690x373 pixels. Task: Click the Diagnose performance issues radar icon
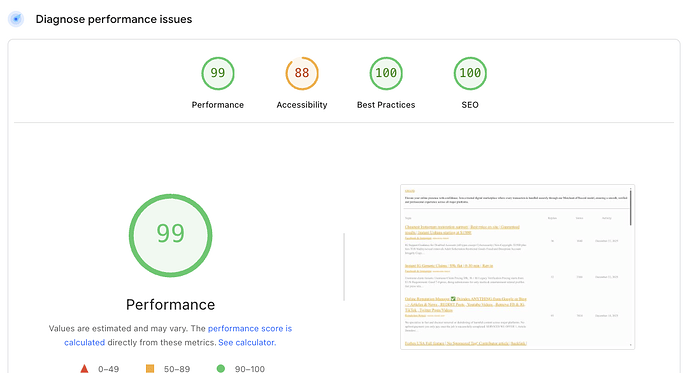coord(16,19)
